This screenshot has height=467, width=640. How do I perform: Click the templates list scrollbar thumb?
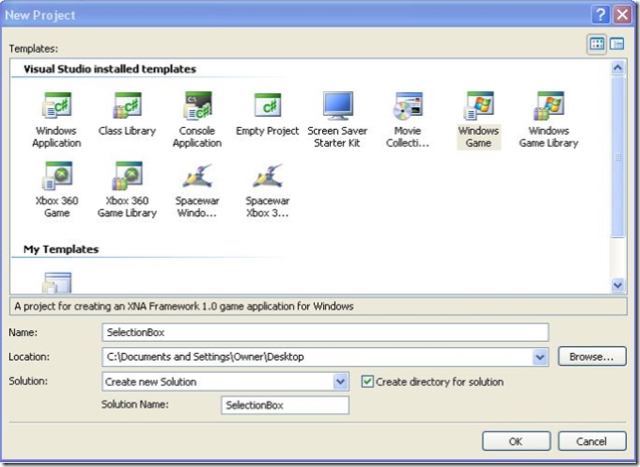(618, 156)
